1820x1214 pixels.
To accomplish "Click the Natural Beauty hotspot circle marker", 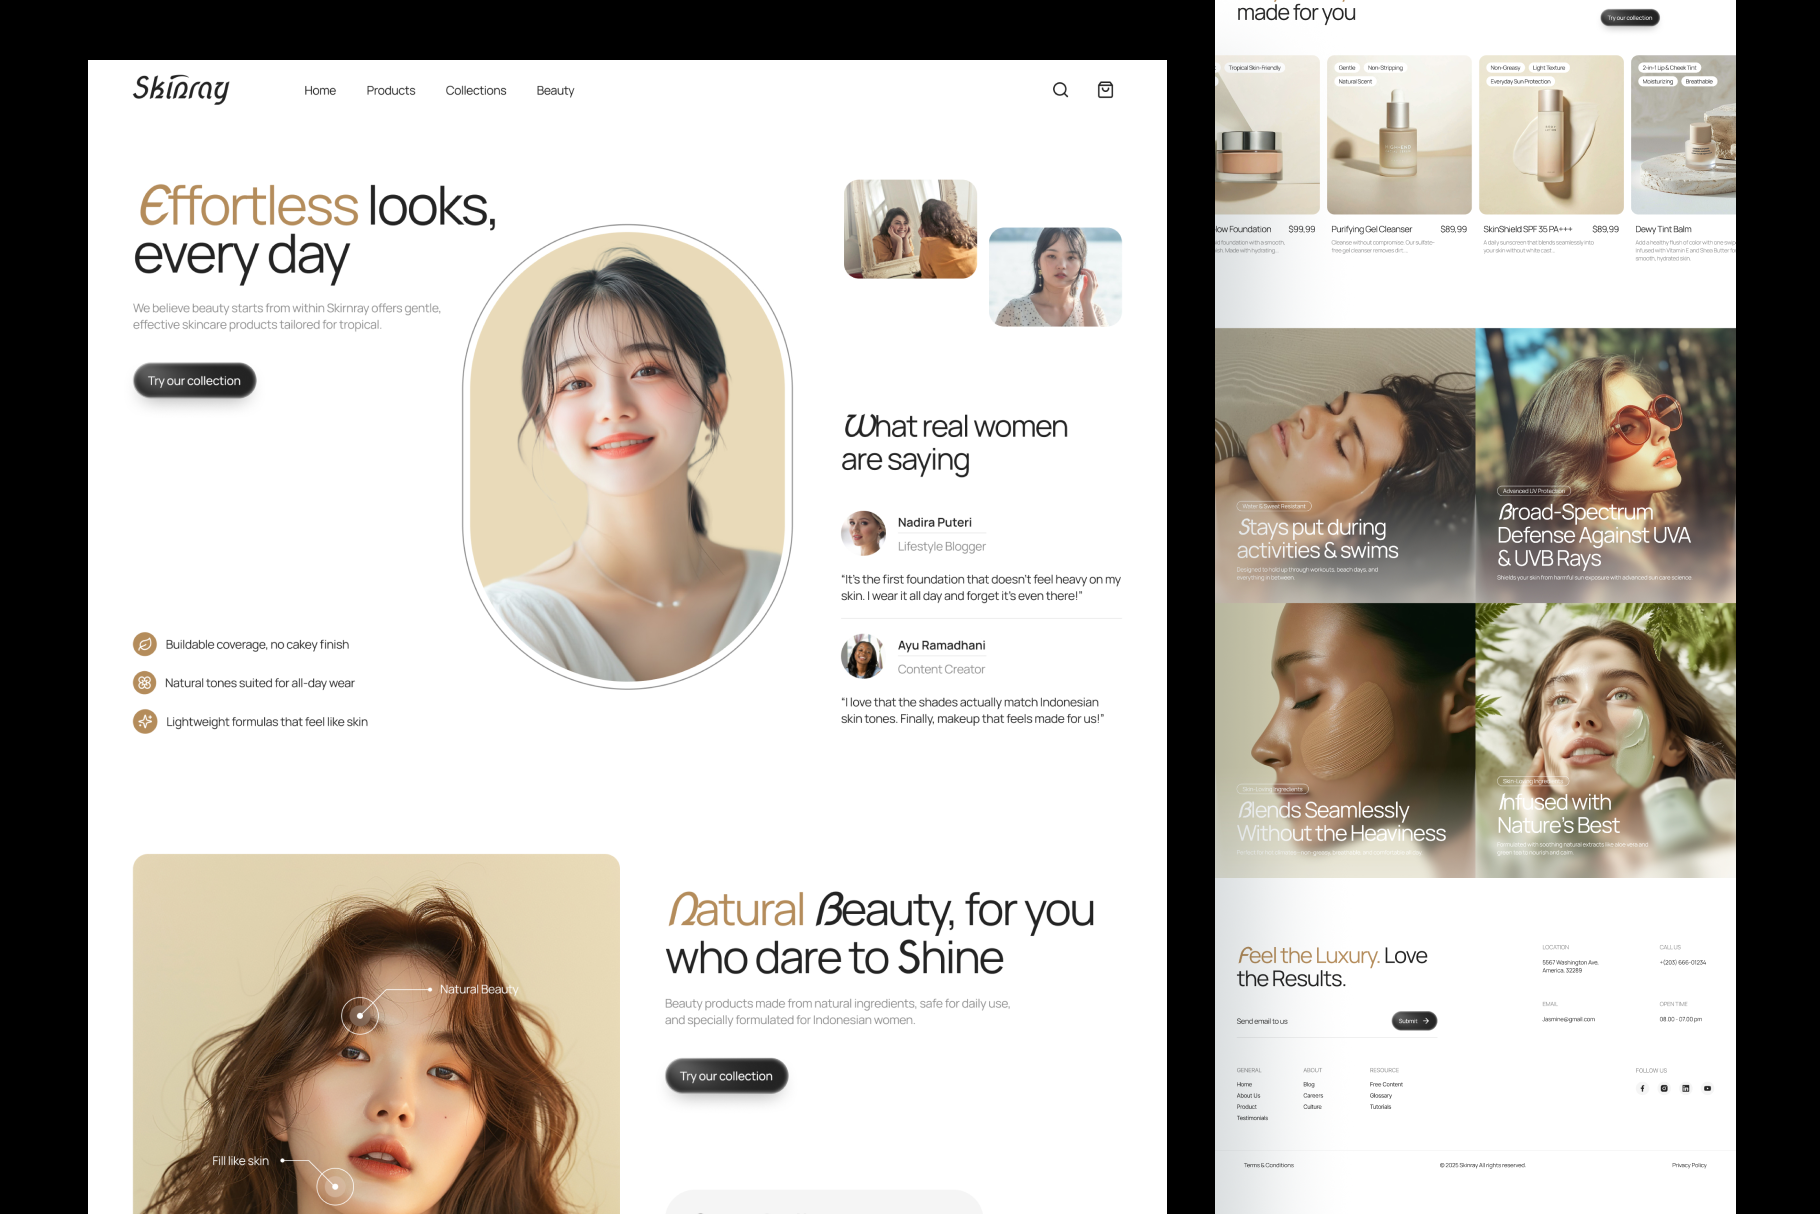I will click(x=360, y=1016).
